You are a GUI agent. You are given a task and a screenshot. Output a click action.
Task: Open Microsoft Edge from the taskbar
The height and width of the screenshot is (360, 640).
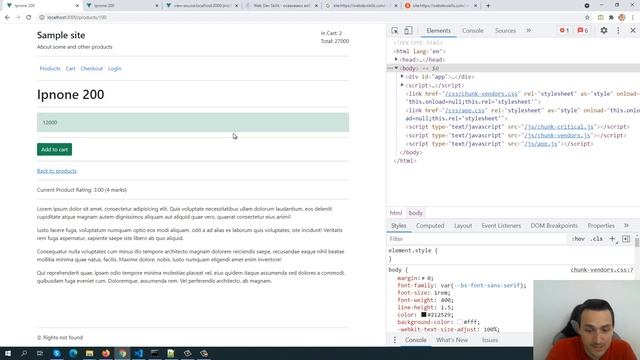tap(73, 353)
